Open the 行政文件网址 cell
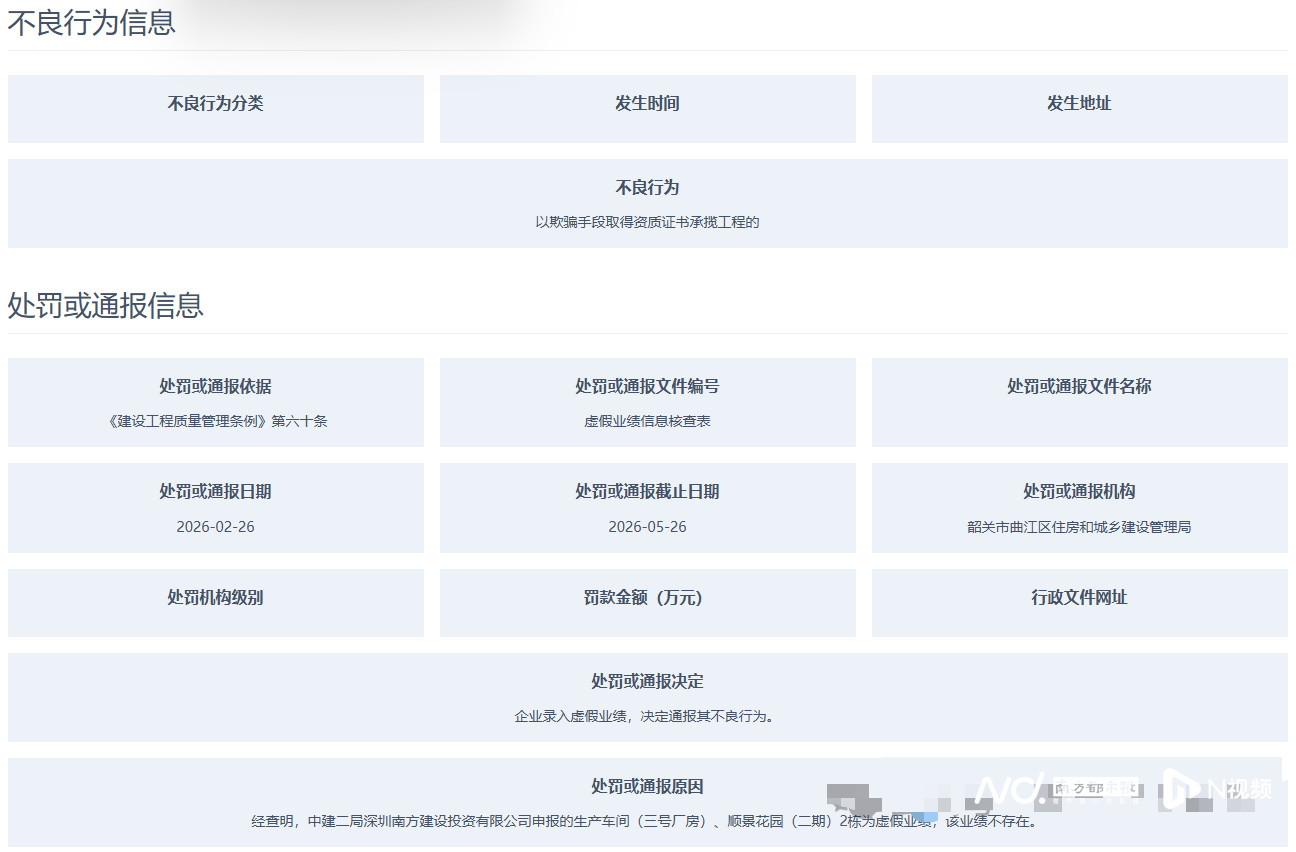Screen dimensions: 1296x852 tap(1078, 597)
